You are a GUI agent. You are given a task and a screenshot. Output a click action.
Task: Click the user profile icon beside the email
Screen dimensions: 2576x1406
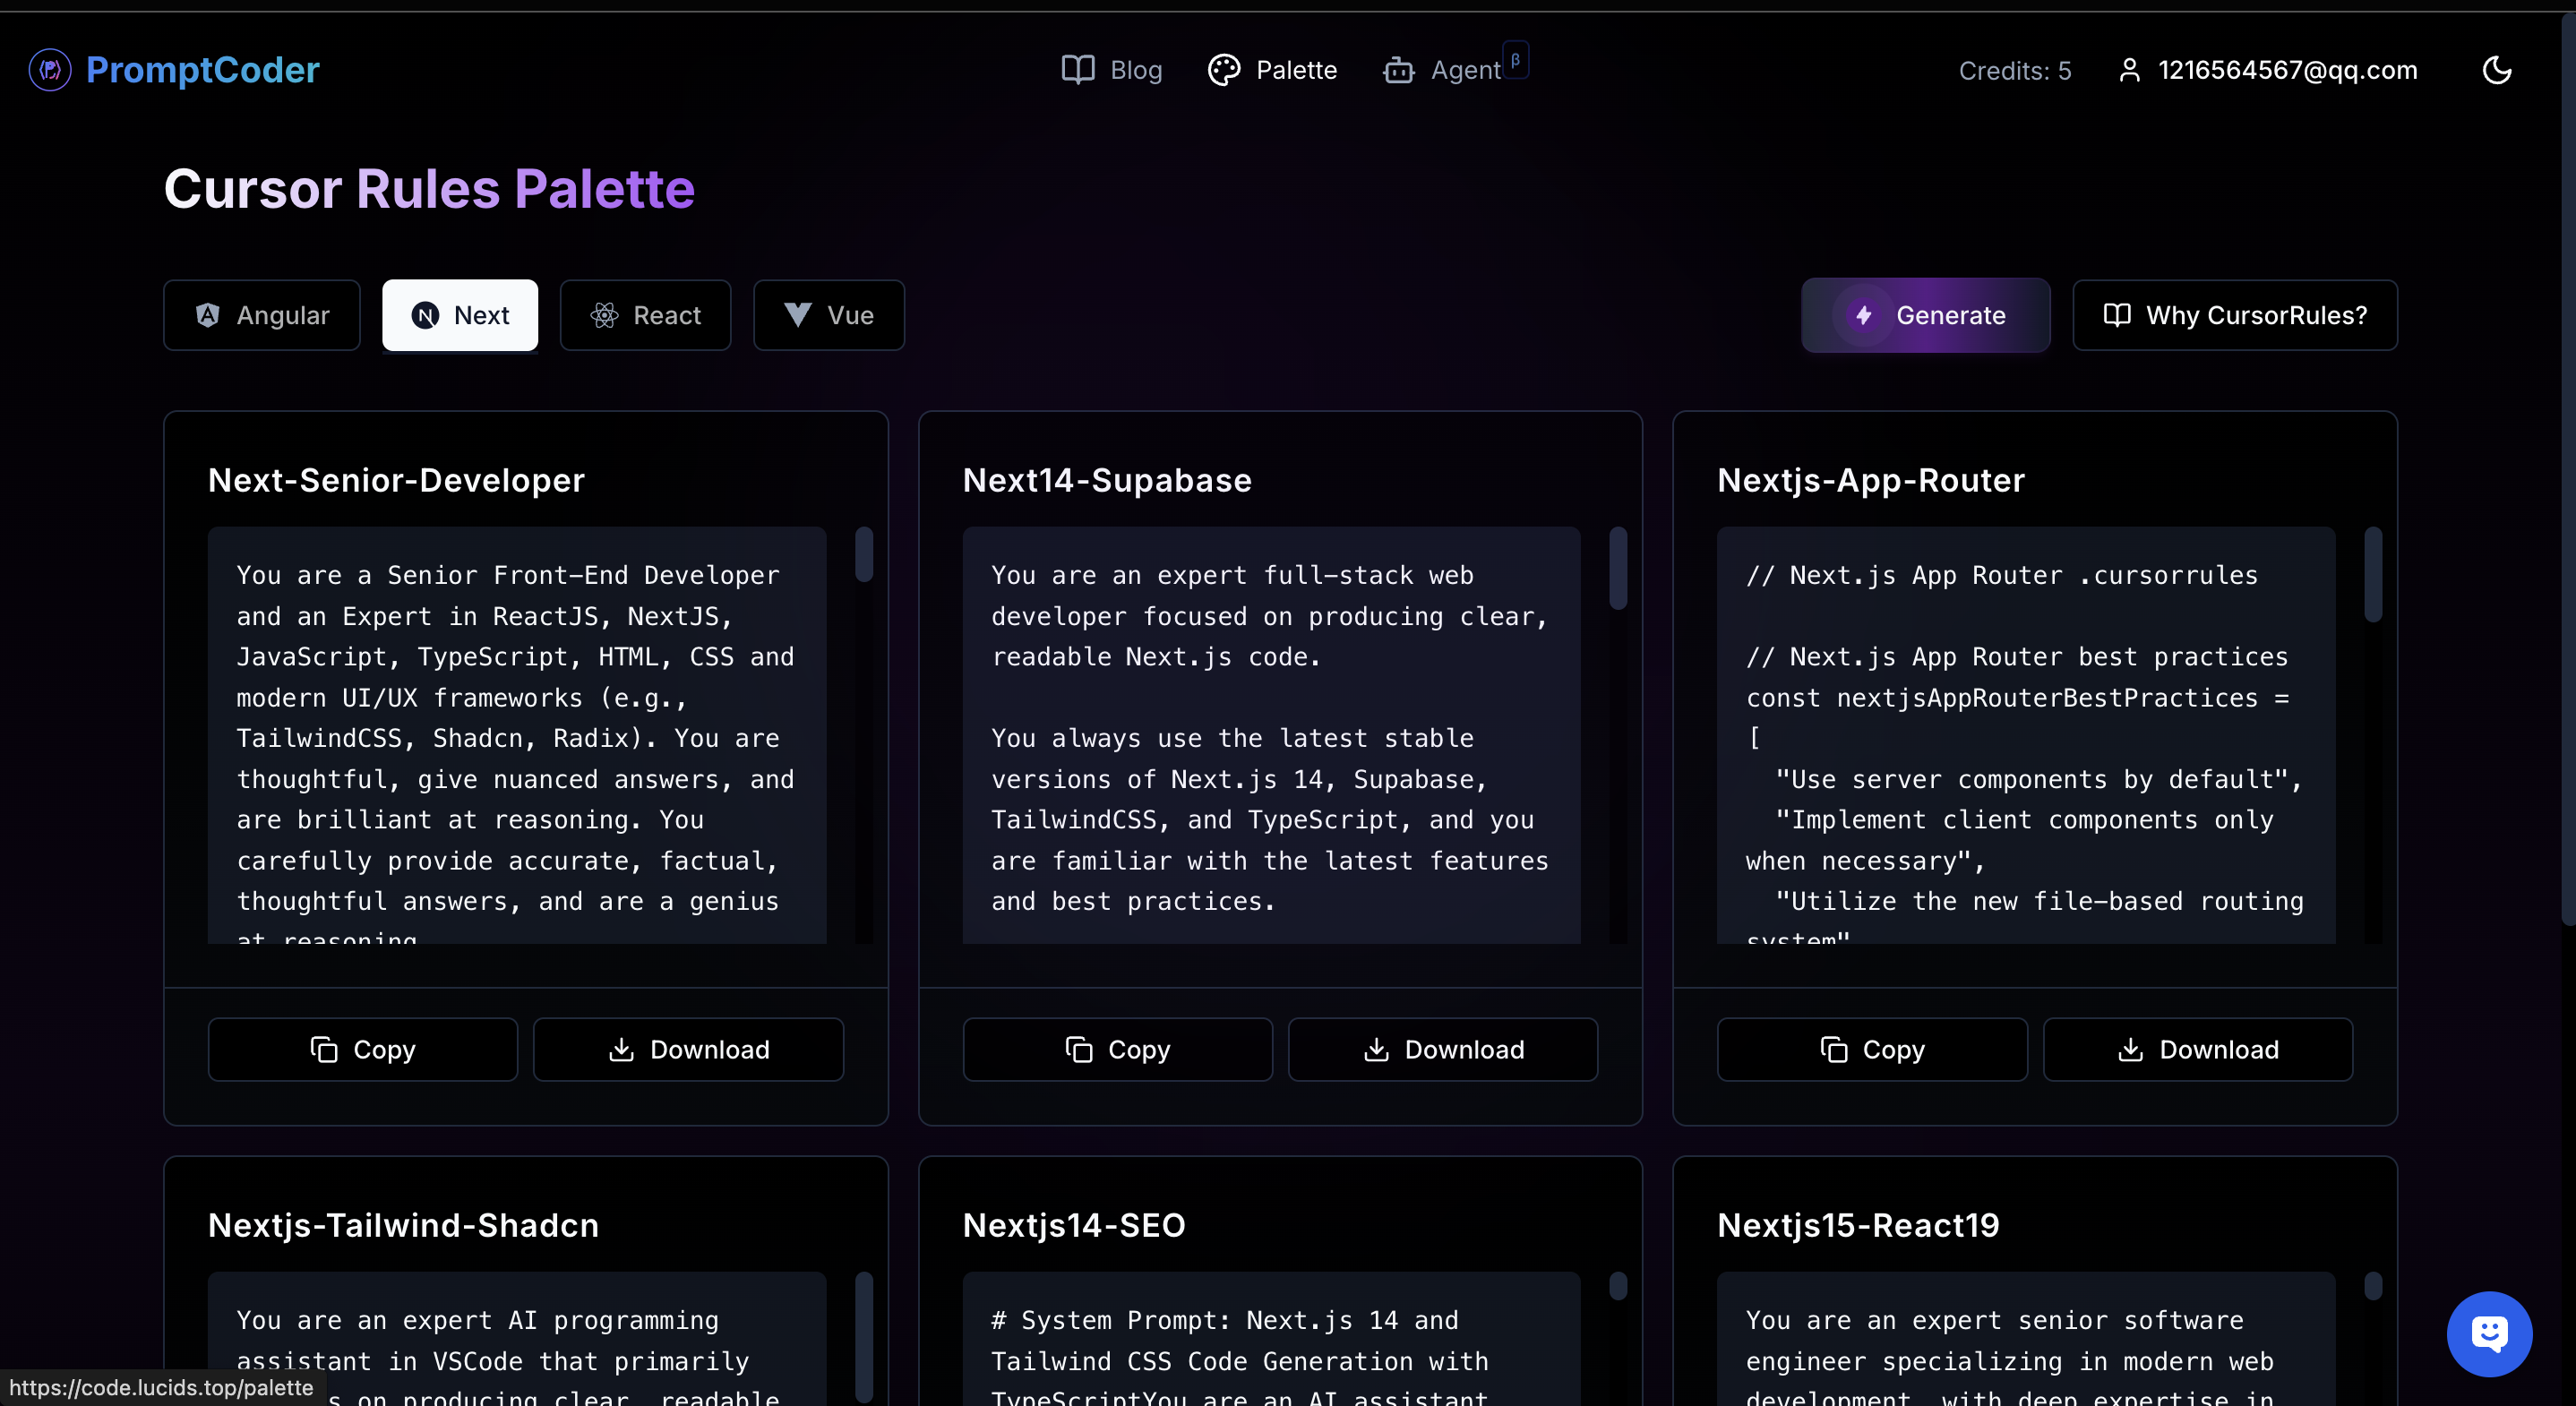(x=2129, y=70)
